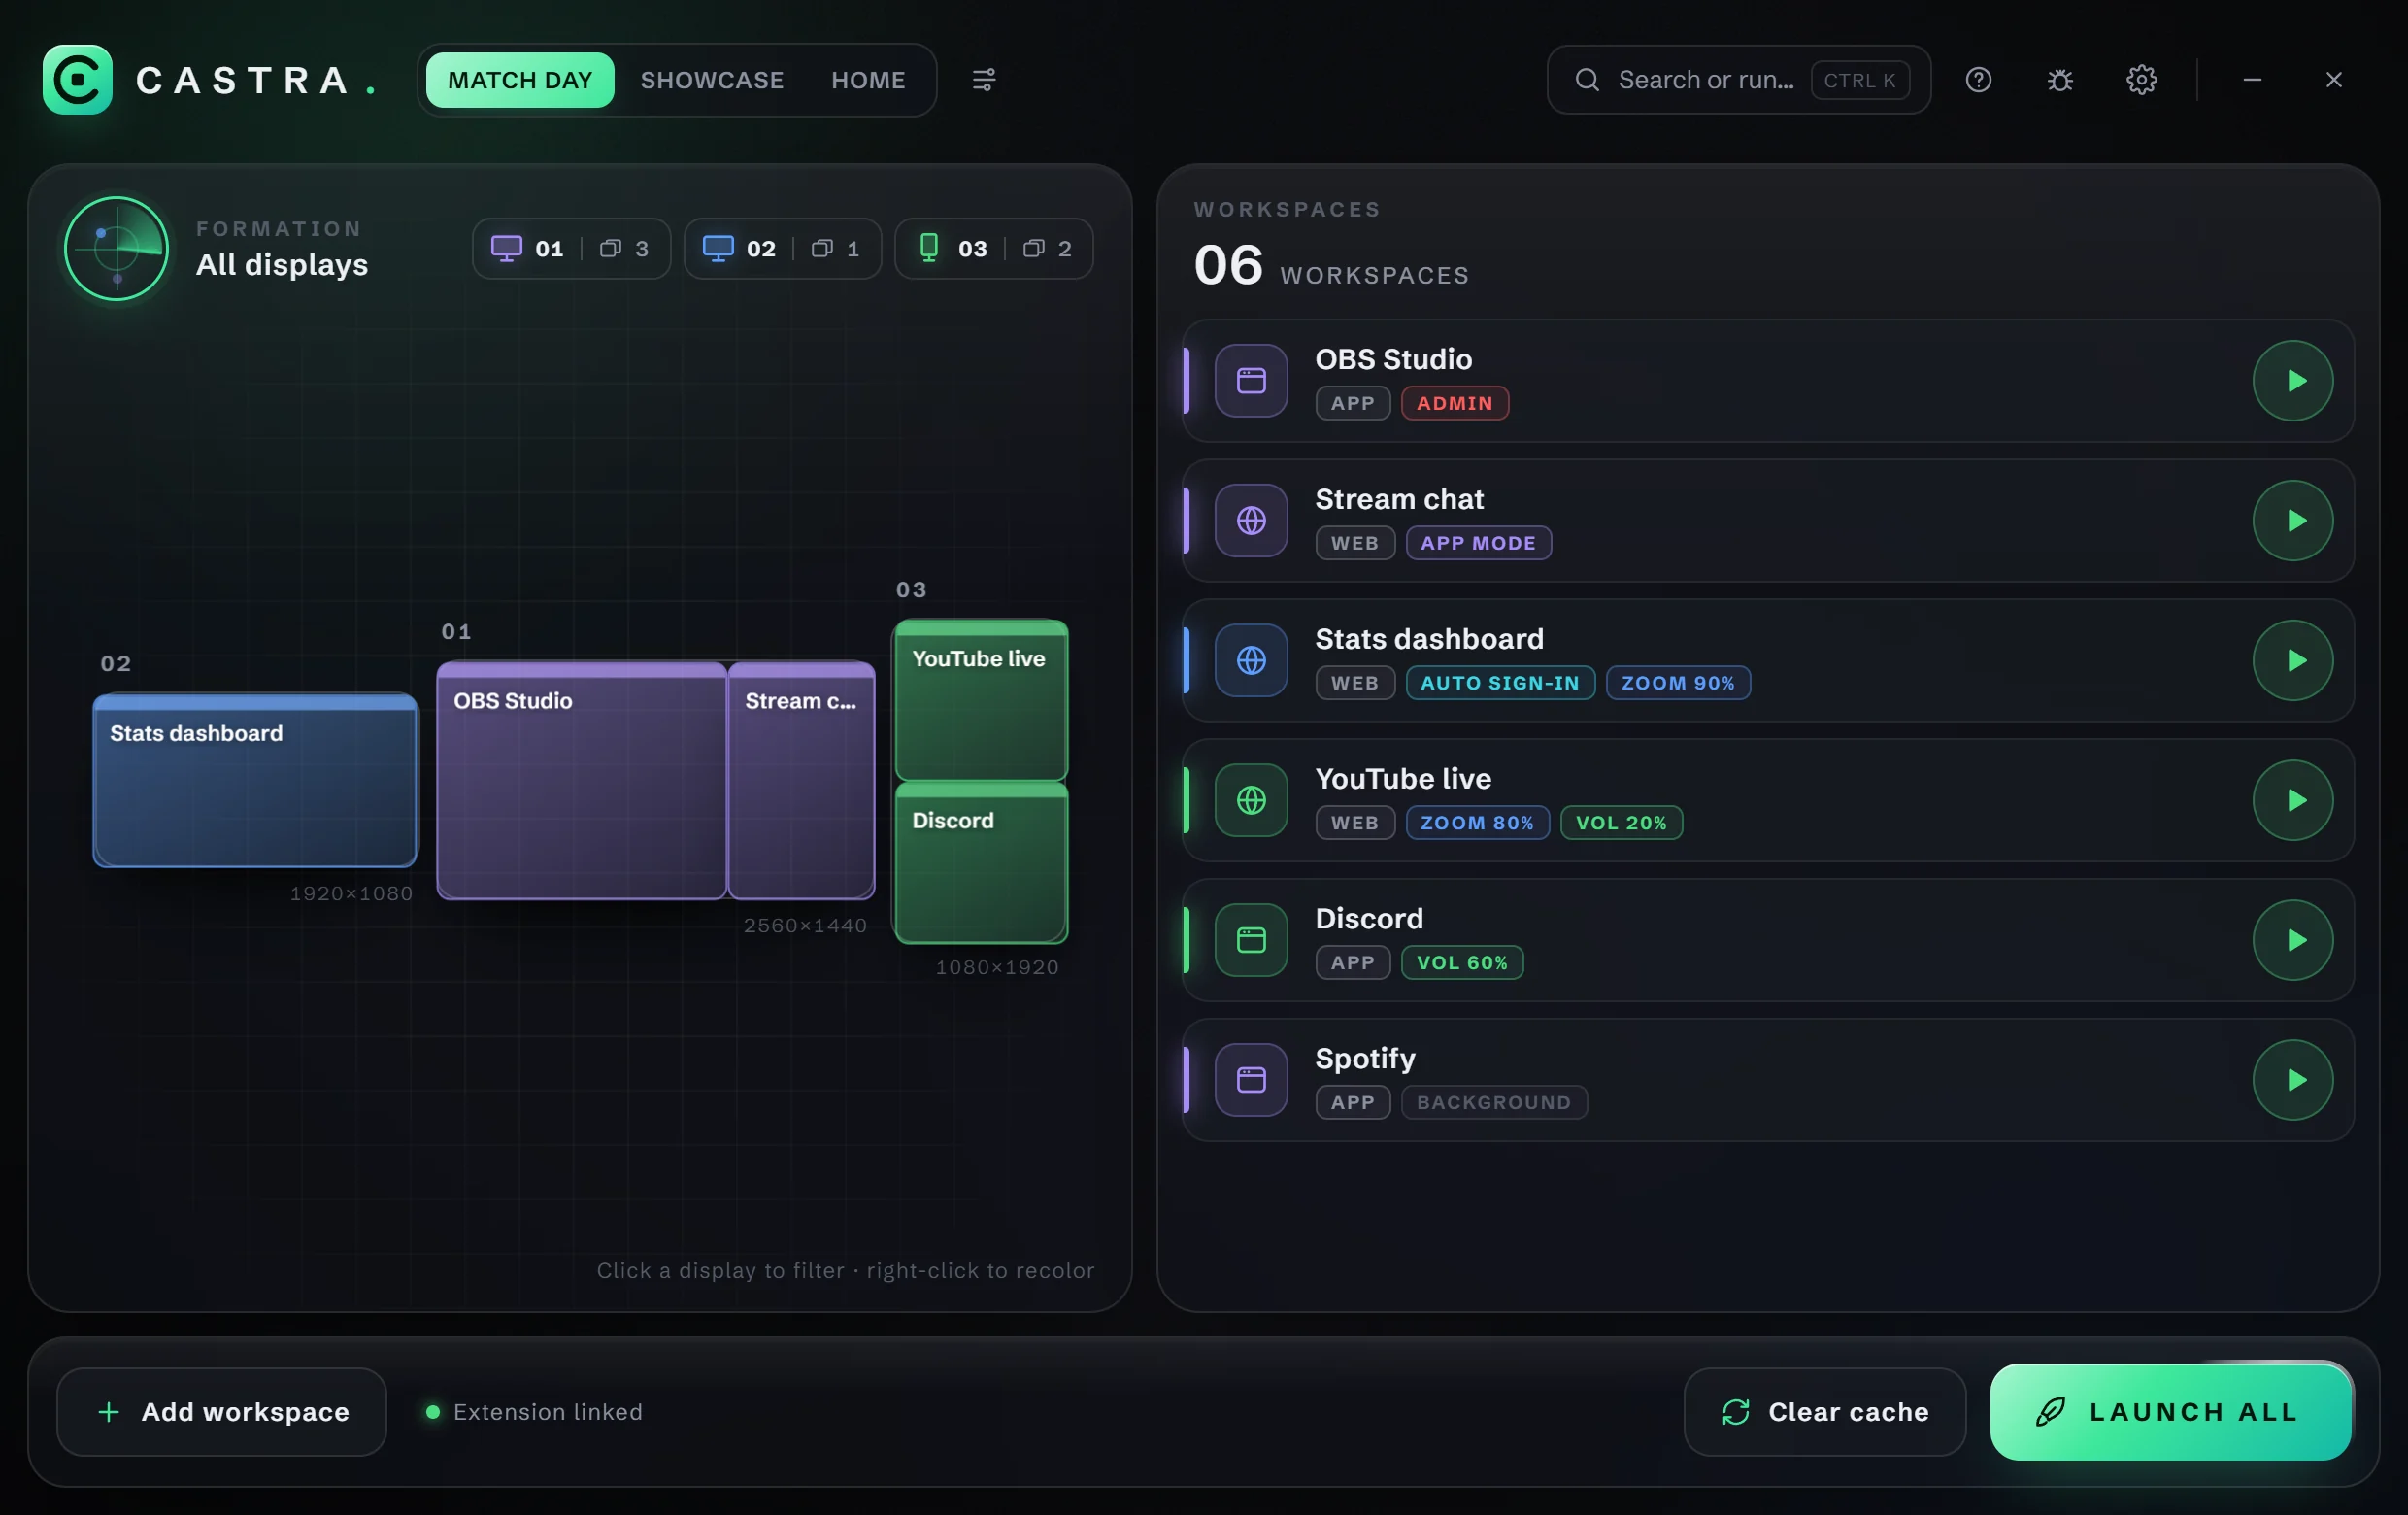Image resolution: width=2408 pixels, height=1515 pixels.
Task: Click the APP MODE tag on Stream chat
Action: coord(1478,543)
